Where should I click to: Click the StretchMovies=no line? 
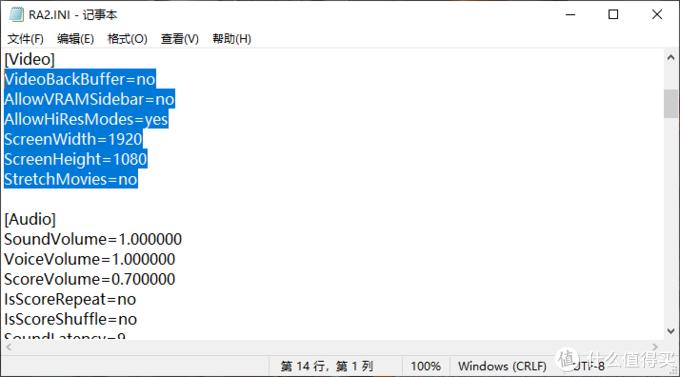click(71, 179)
